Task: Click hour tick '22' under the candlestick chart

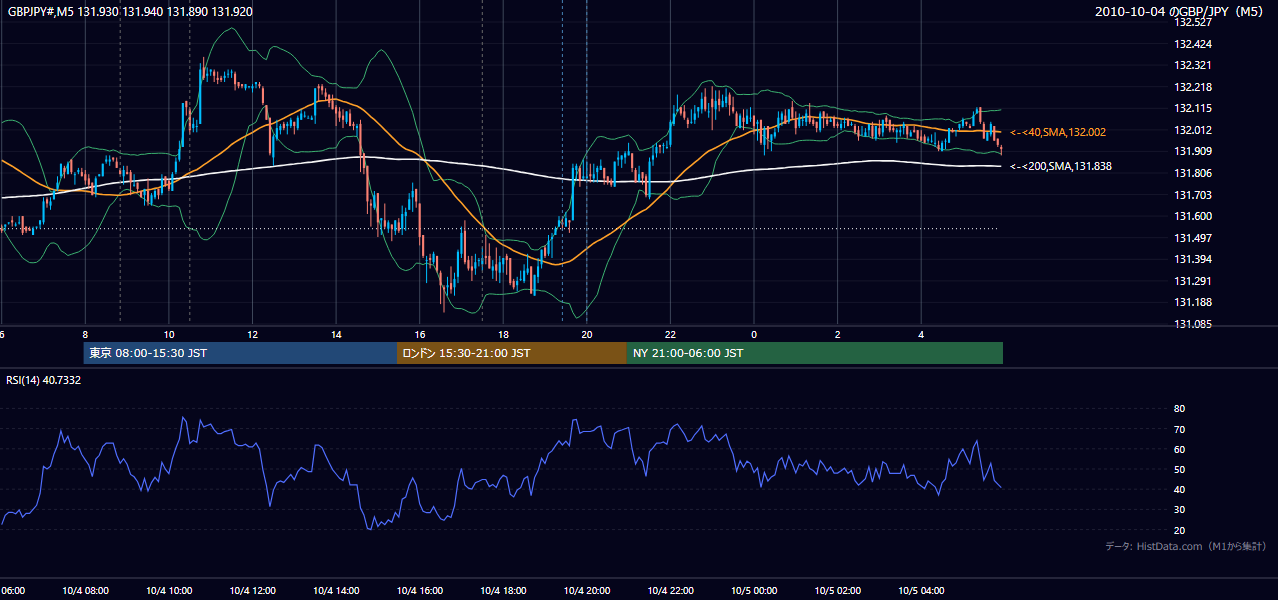Action: point(670,335)
